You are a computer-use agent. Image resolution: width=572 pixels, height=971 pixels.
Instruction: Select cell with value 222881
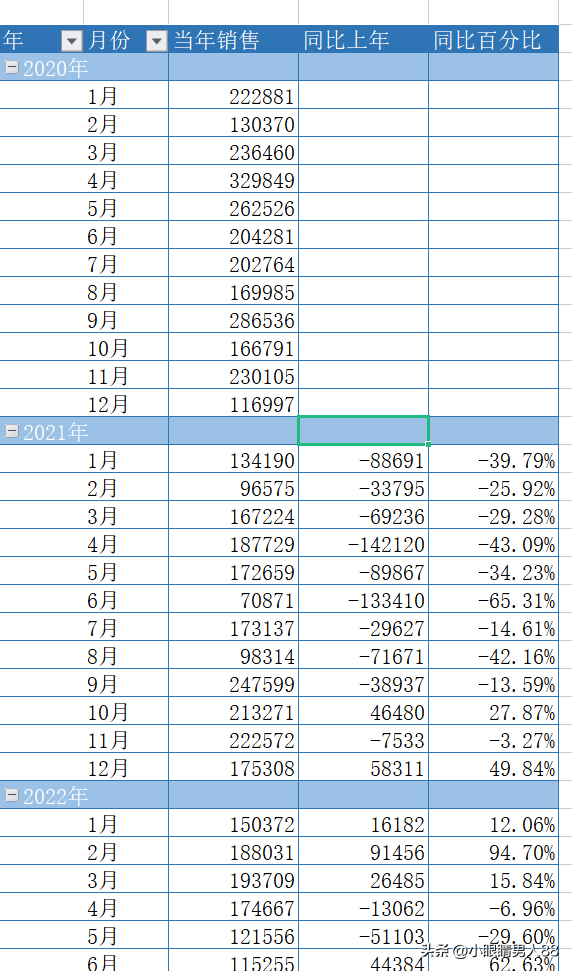(x=233, y=96)
